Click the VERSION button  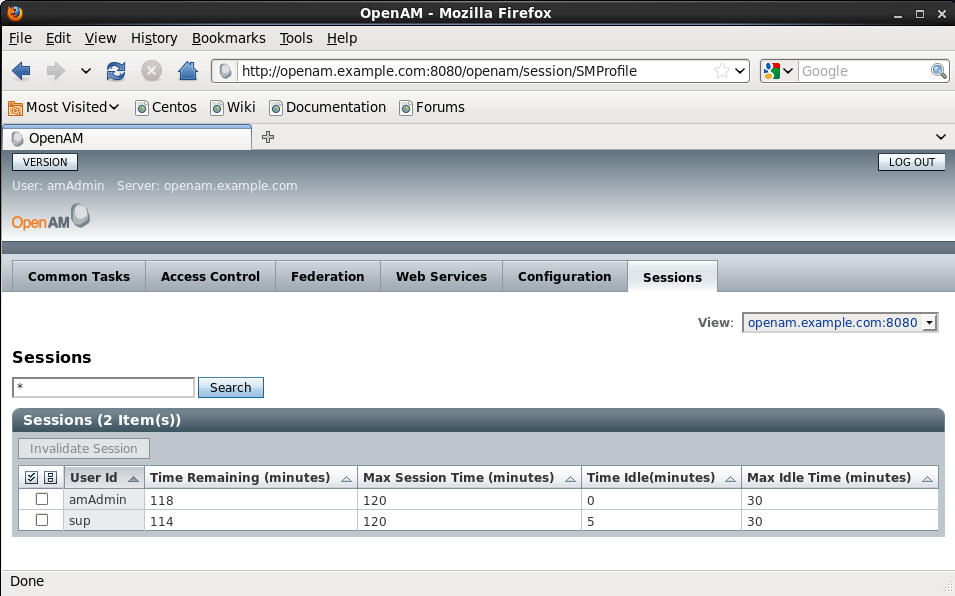(45, 163)
